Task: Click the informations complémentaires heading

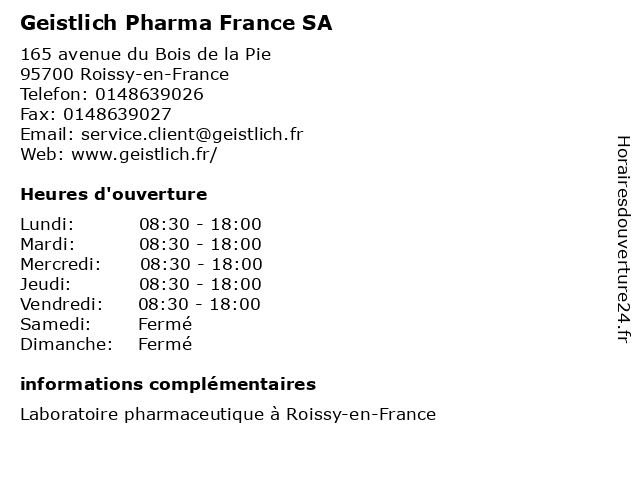Action: tap(168, 384)
